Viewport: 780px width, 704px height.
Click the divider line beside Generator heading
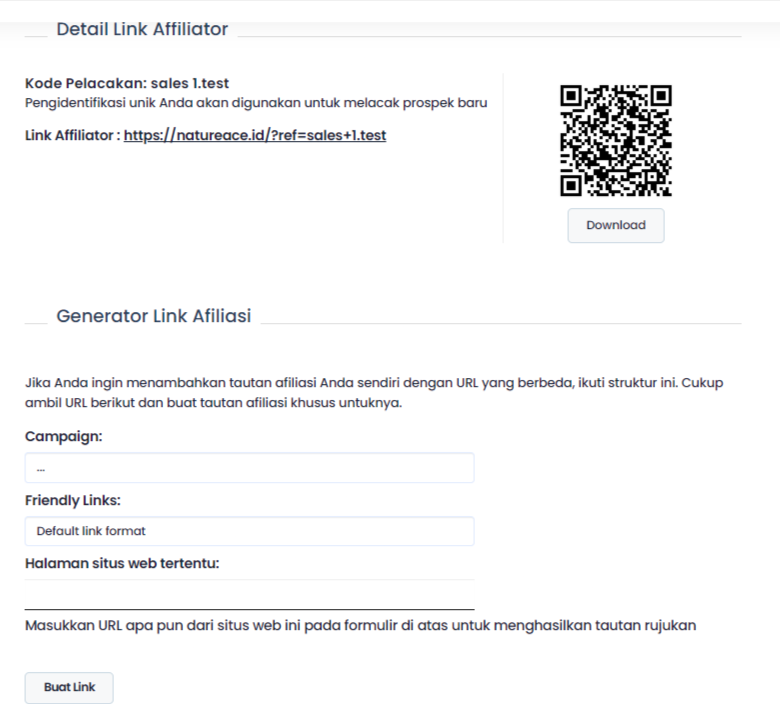(x=500, y=323)
